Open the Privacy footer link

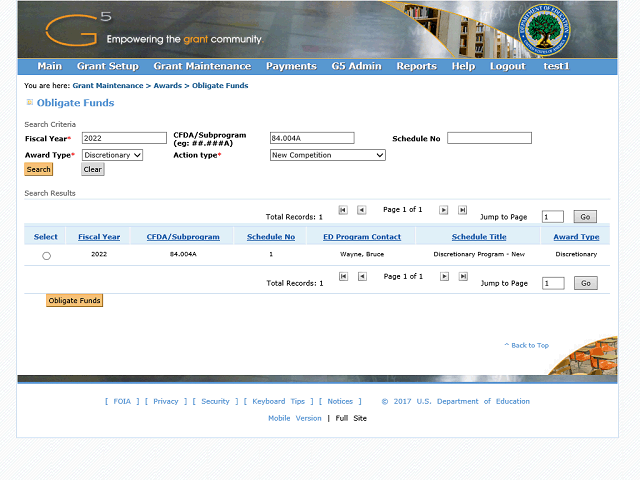166,402
